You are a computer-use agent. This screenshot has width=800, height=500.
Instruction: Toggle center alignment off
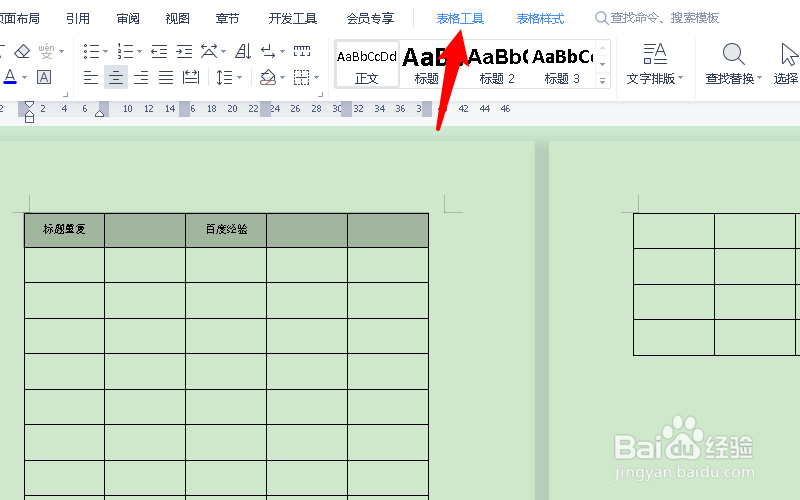tap(116, 78)
